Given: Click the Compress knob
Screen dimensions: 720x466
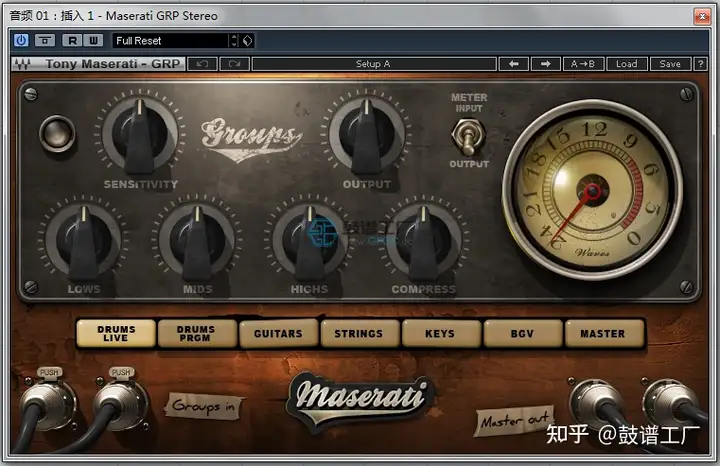Looking at the screenshot, I should tap(423, 241).
